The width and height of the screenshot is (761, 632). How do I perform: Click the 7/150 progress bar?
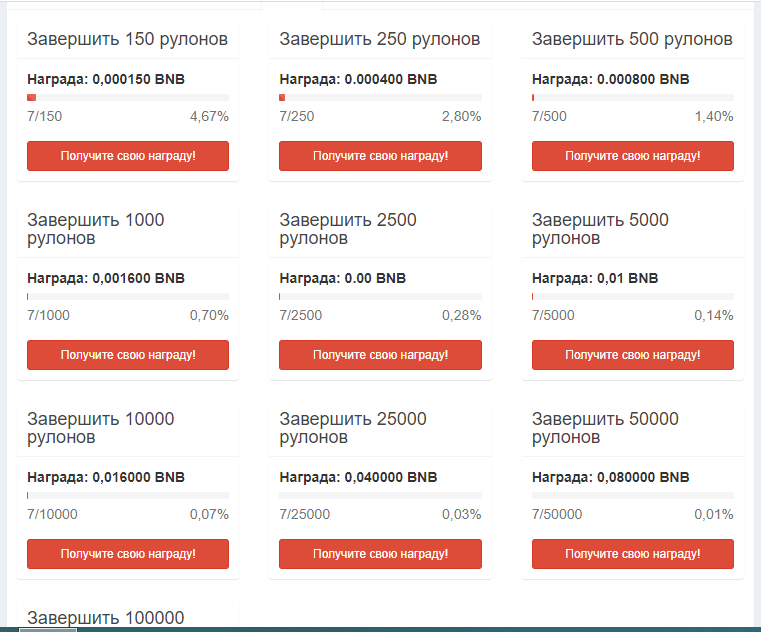click(128, 97)
